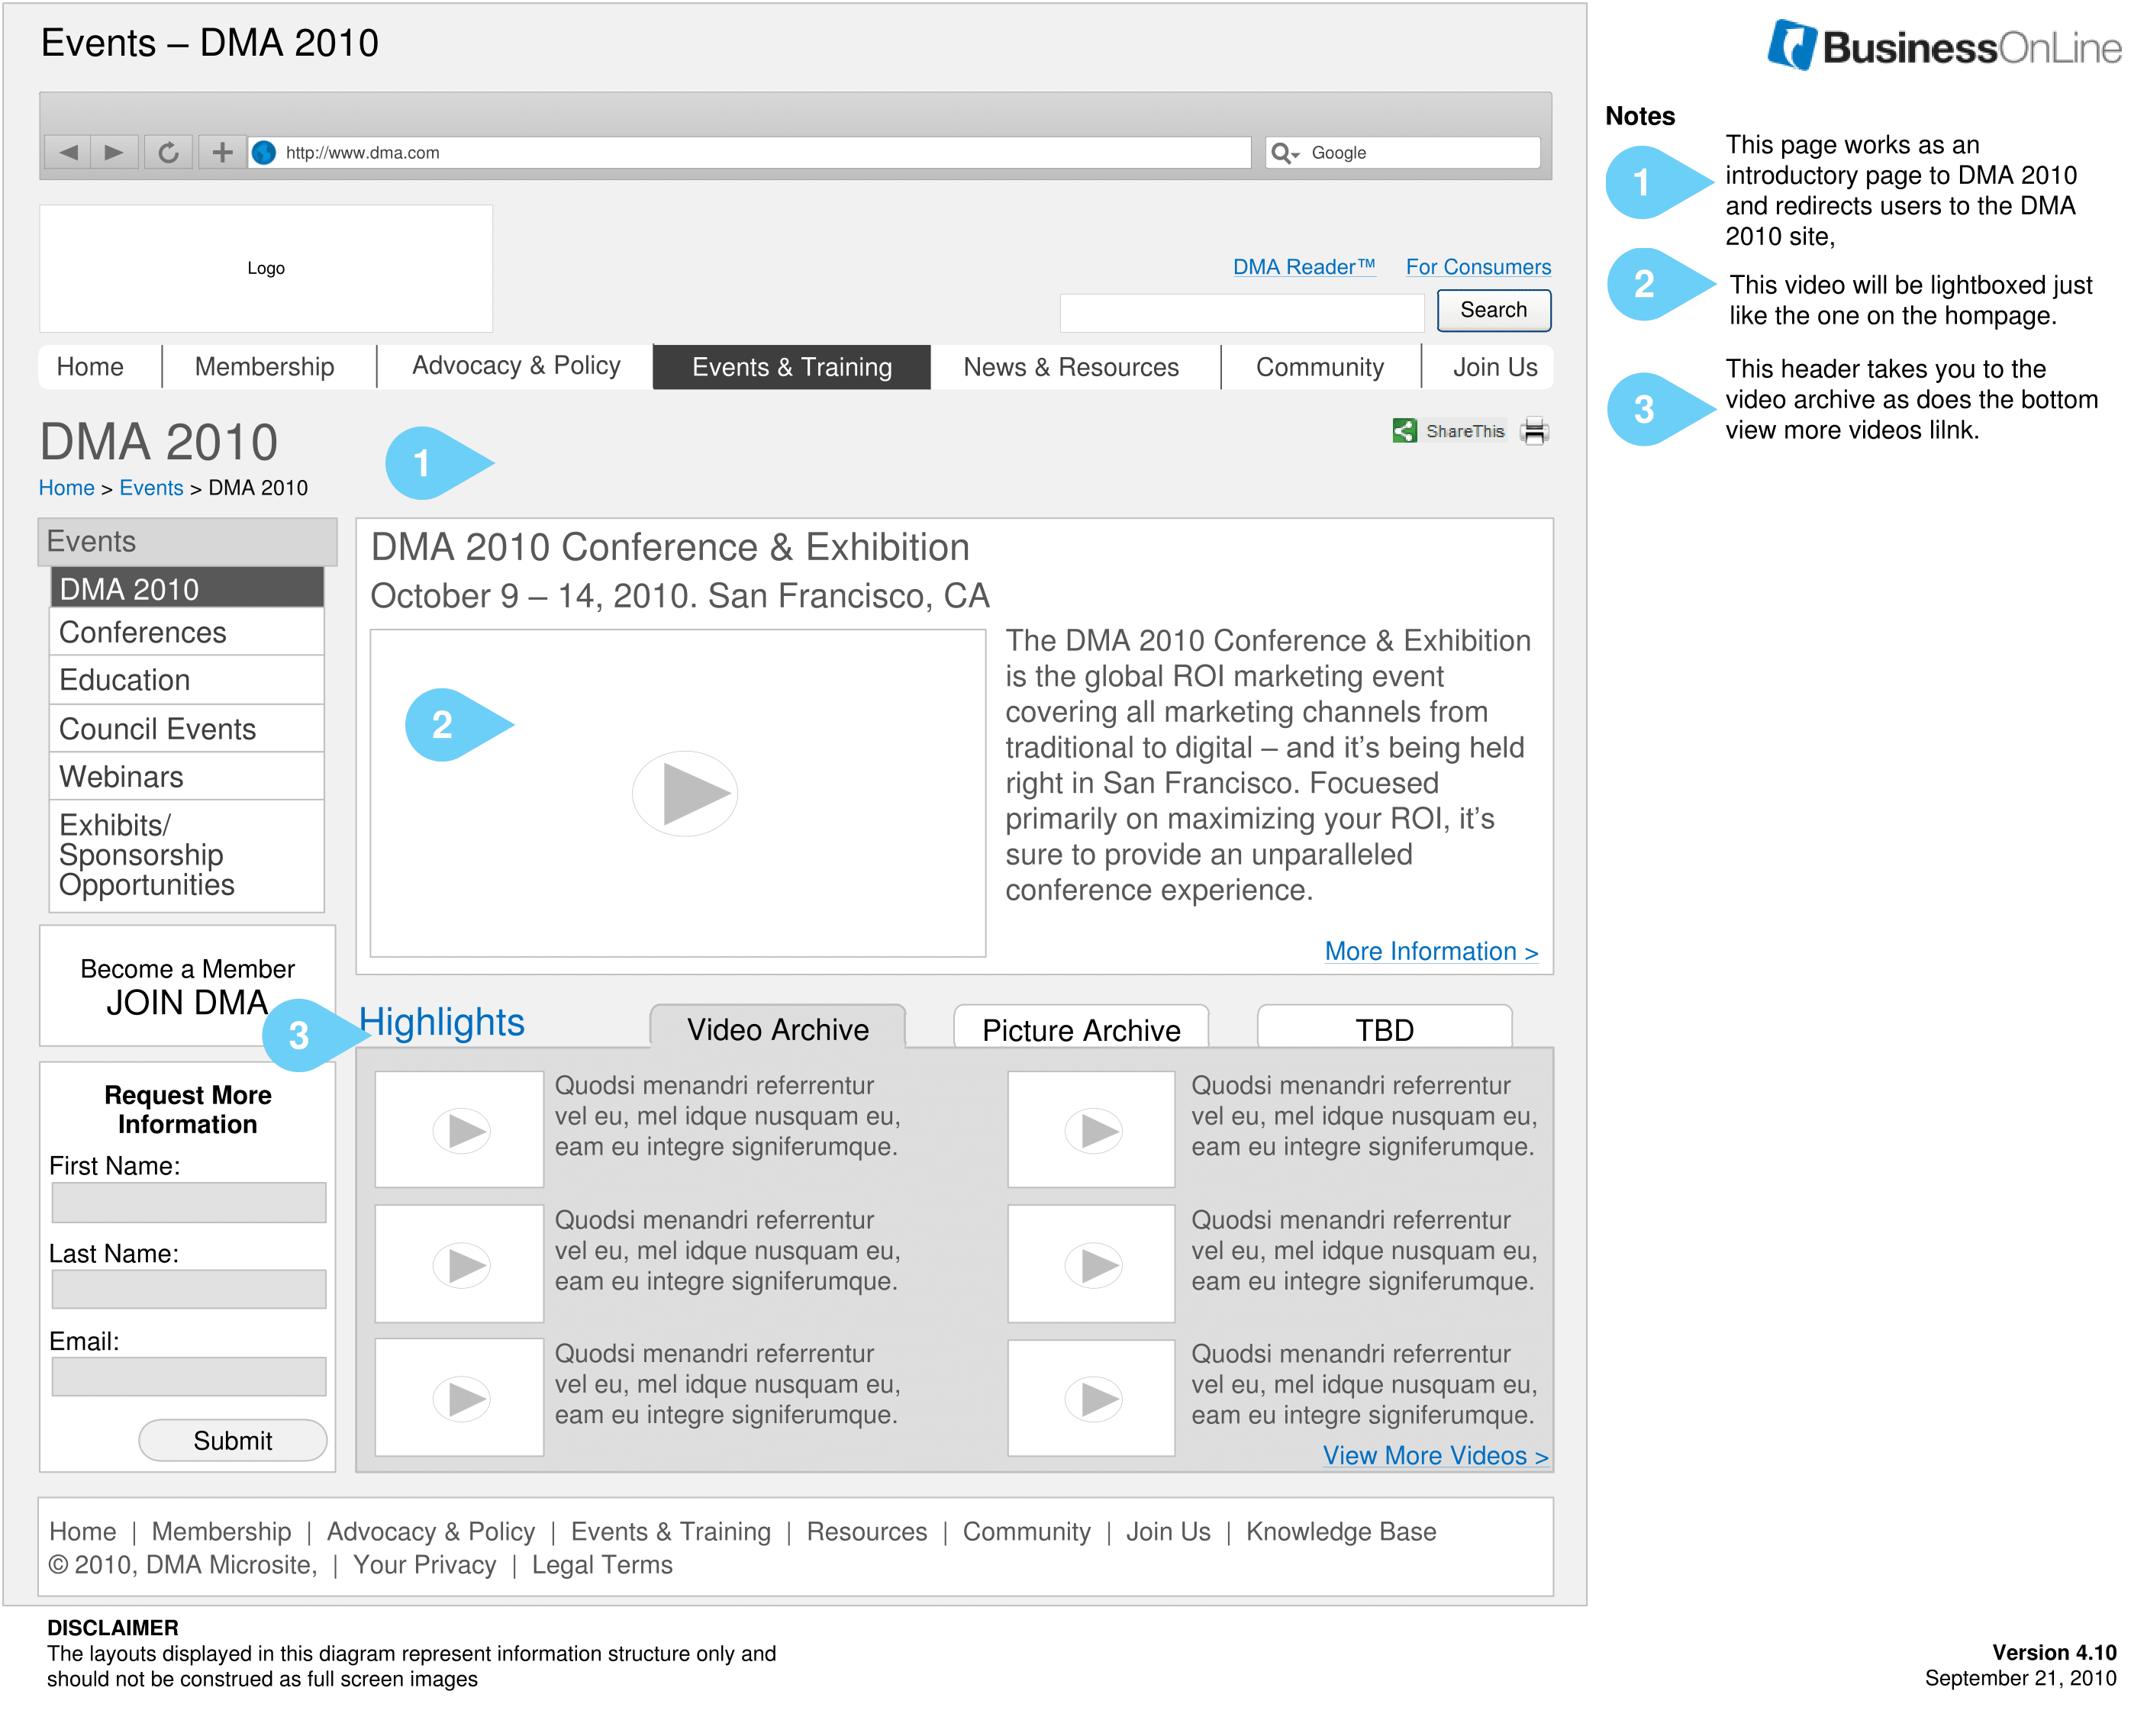
Task: Play the third video in the left column
Action: 461,1397
